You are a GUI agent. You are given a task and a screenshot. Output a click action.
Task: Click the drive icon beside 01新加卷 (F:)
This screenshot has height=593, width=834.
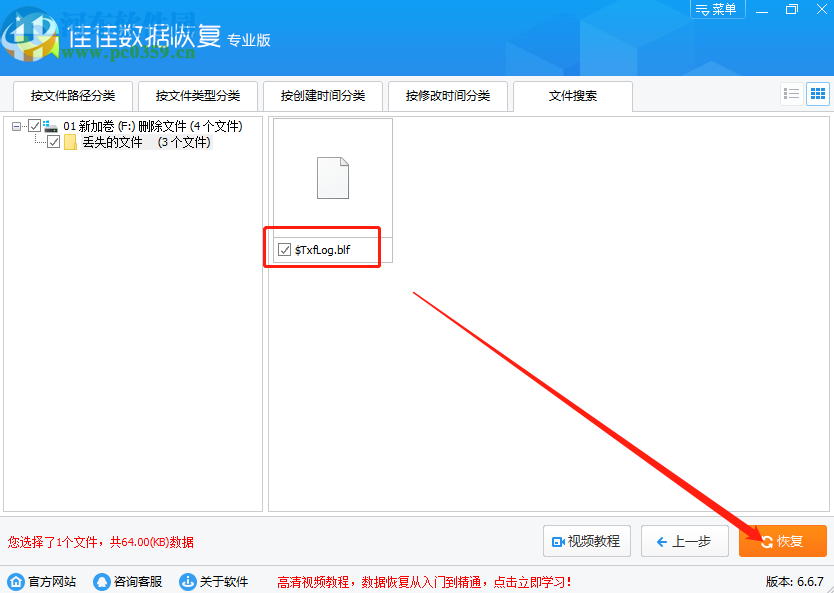(48, 126)
